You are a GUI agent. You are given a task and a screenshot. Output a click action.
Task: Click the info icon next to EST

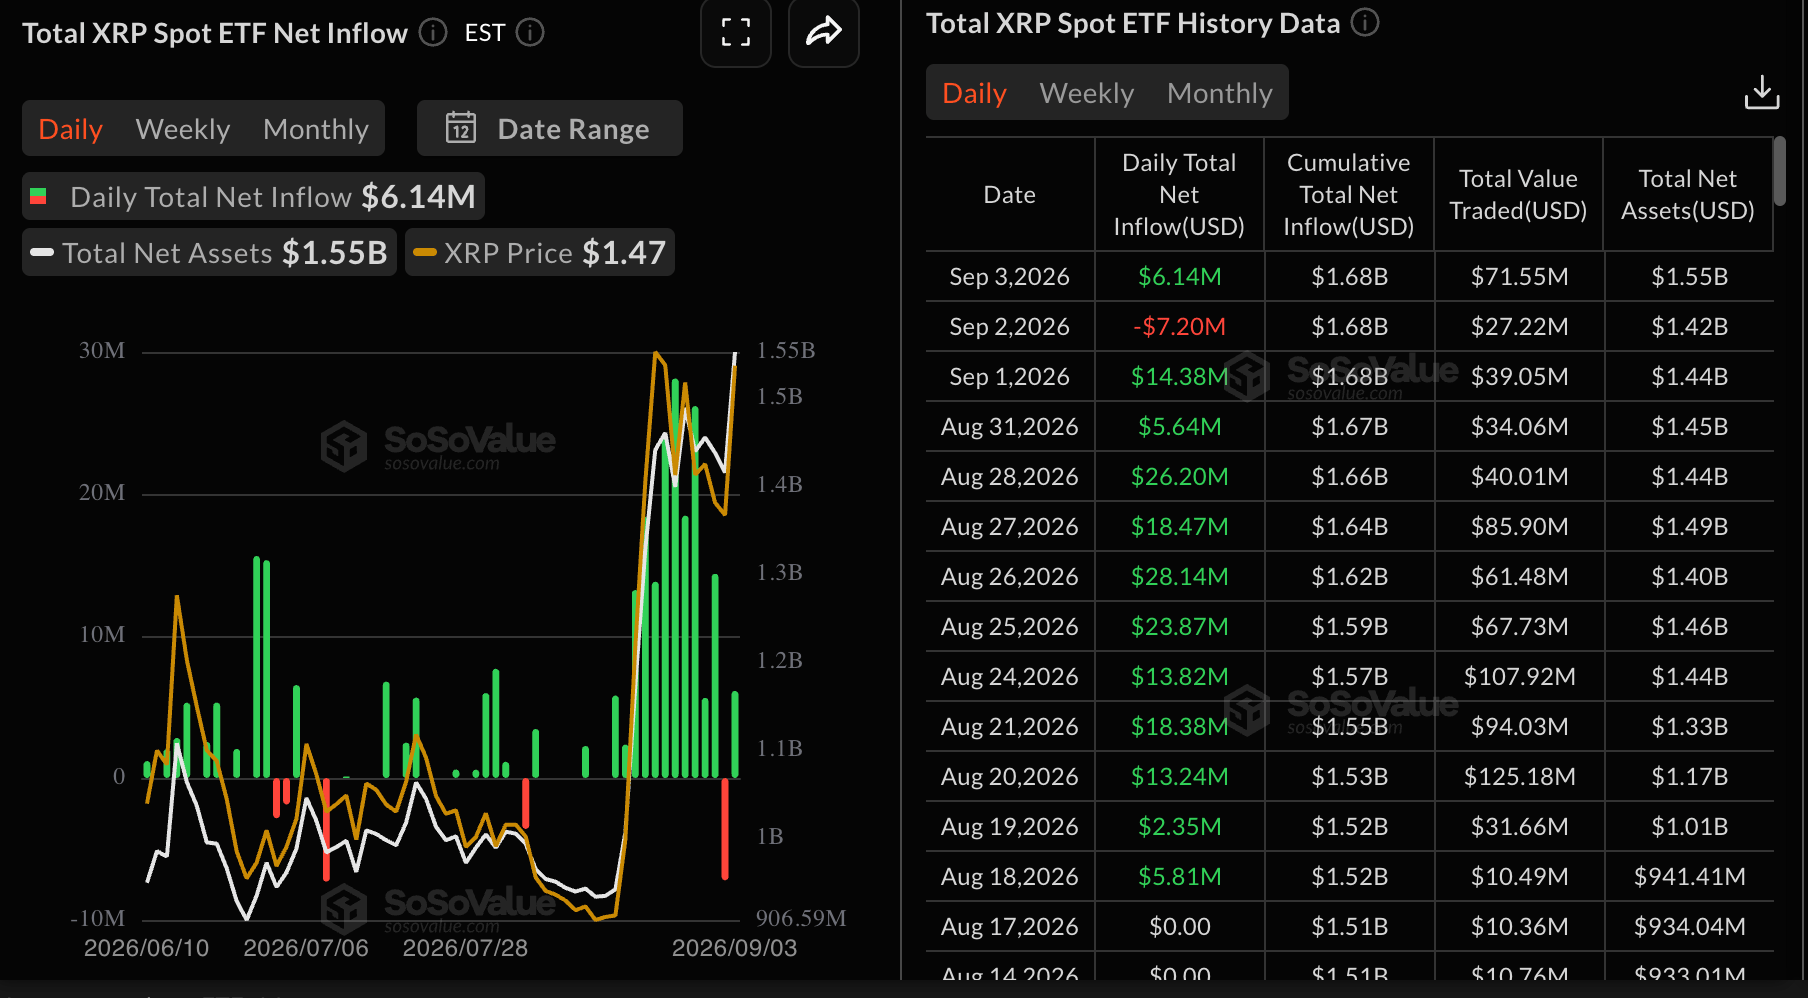click(x=530, y=33)
